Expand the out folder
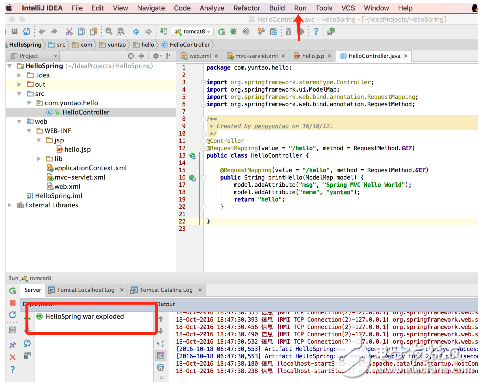The image size is (482, 386). coord(19,84)
